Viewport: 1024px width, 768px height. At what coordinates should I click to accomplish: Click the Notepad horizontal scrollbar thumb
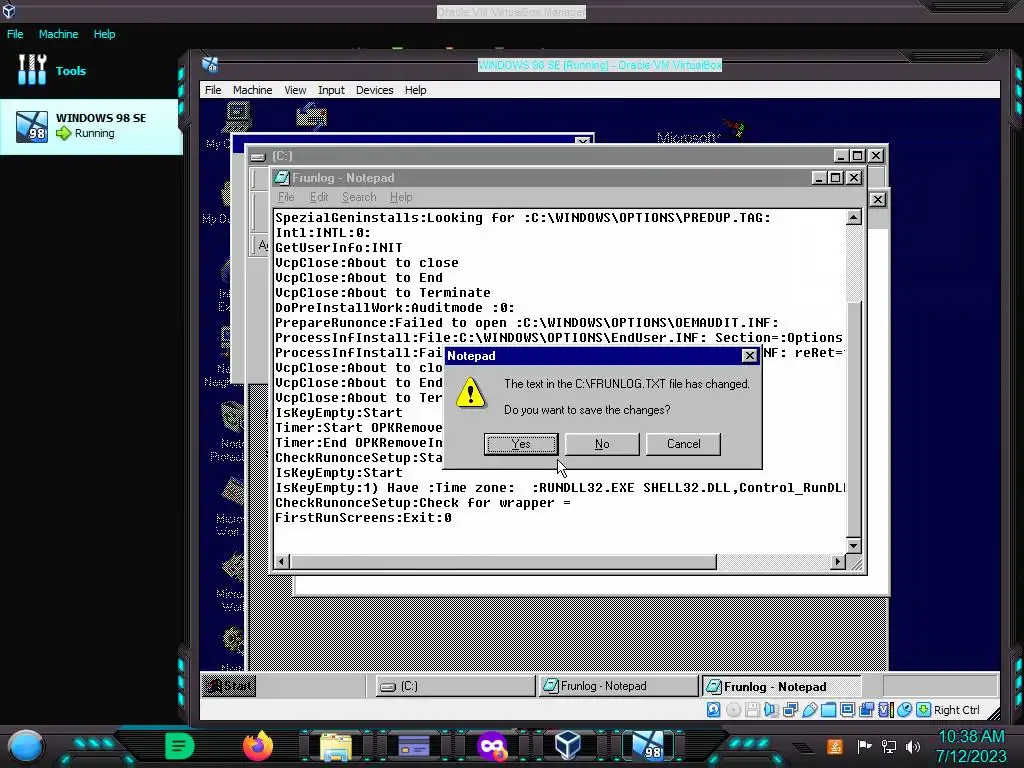click(x=504, y=562)
